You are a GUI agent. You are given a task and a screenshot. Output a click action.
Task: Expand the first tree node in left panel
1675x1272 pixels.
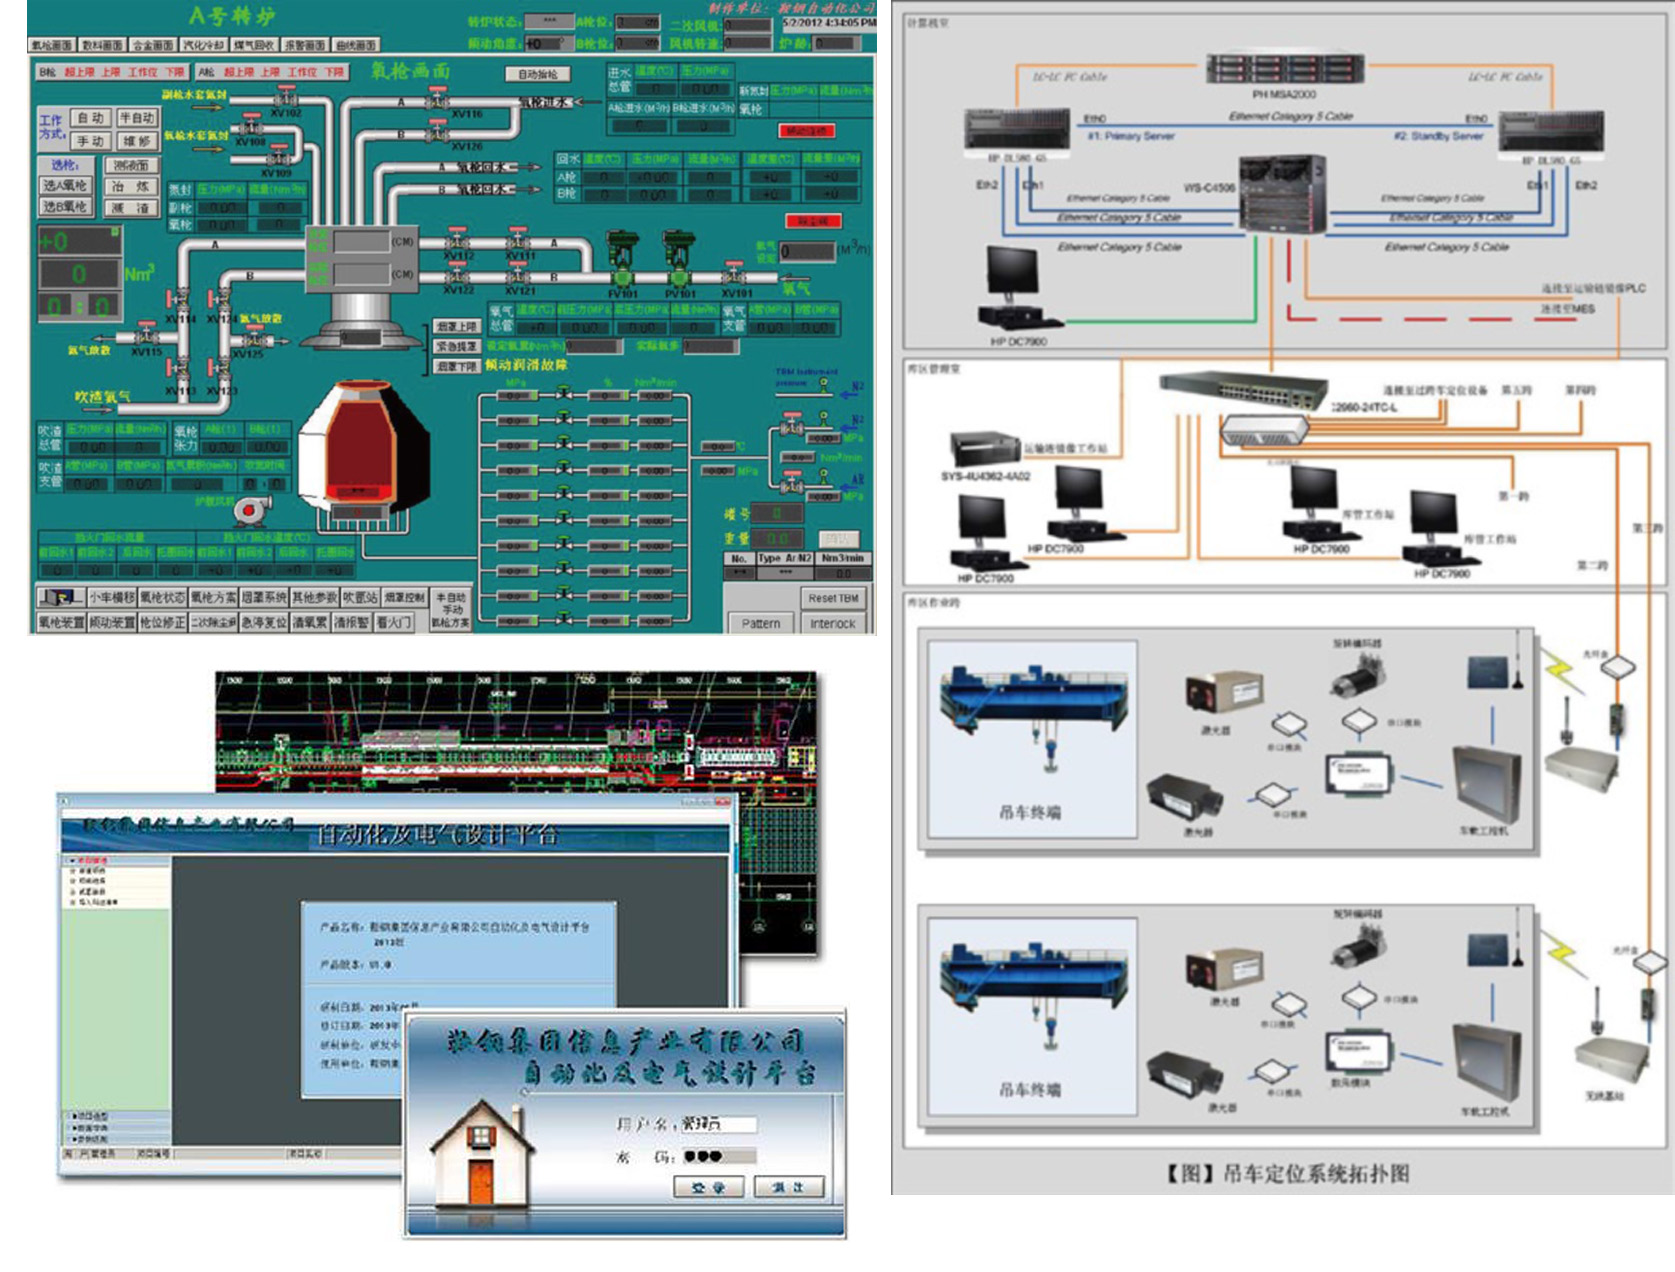click(x=71, y=860)
